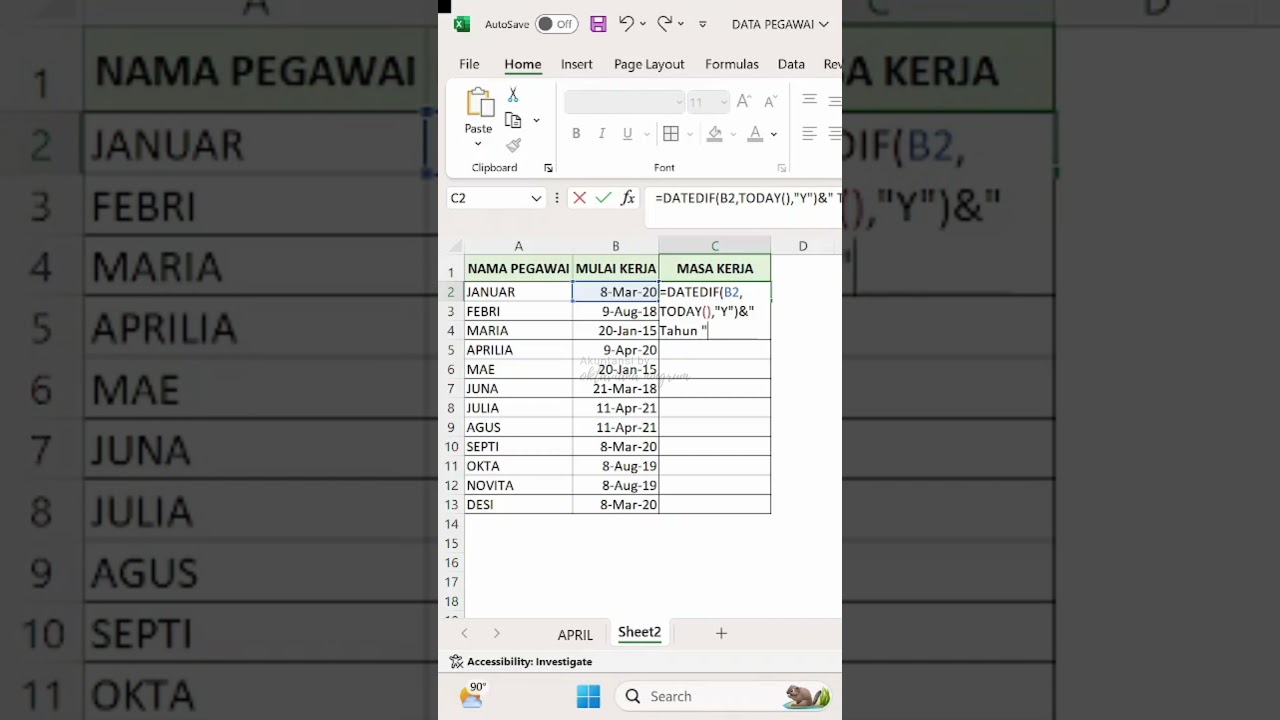Switch to the Home ribbon tab
The width and height of the screenshot is (1280, 720).
tap(523, 64)
